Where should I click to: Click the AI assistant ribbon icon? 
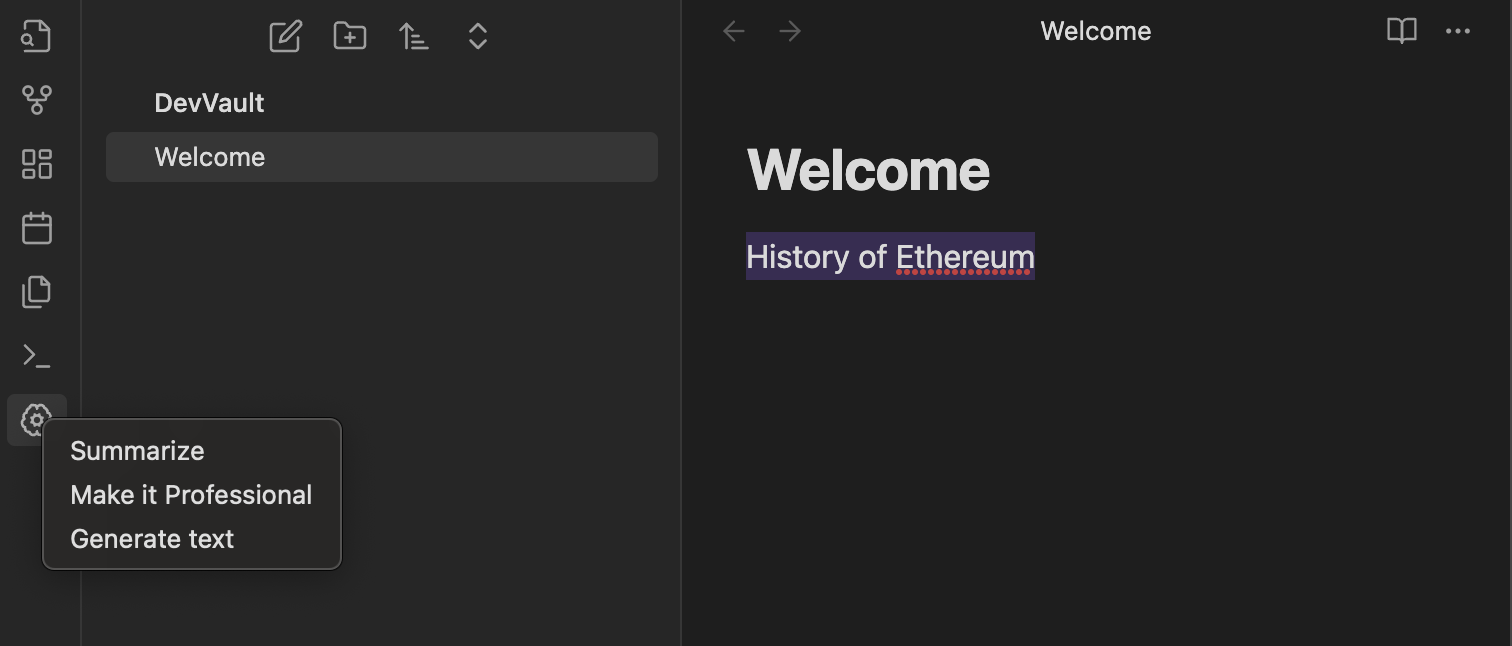tap(36, 420)
